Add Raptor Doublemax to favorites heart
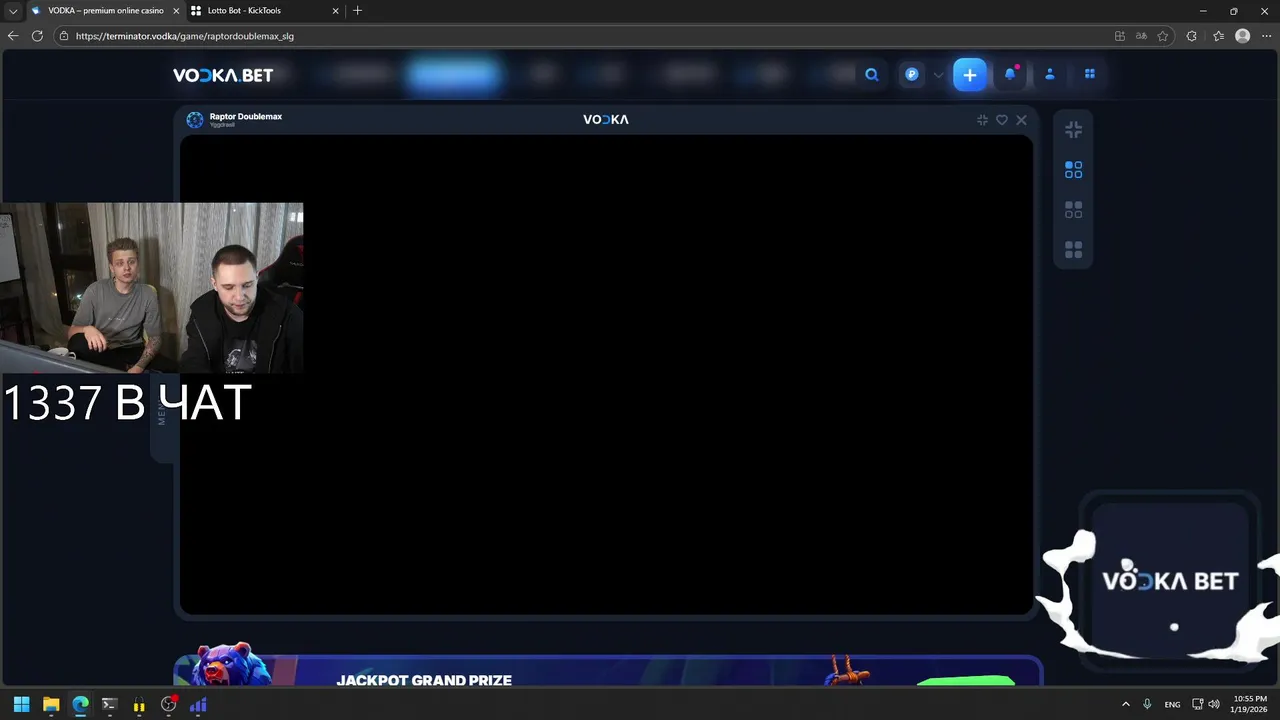This screenshot has height=720, width=1280. [1002, 120]
